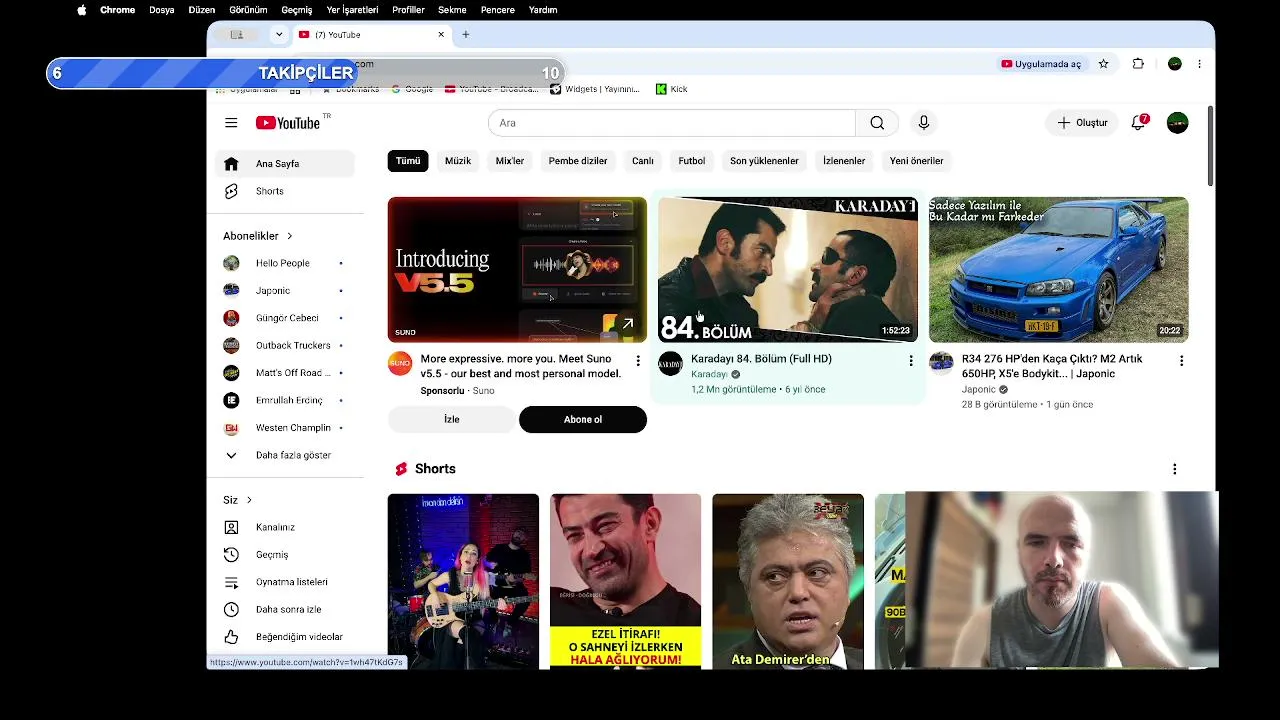The image size is (1280, 720).
Task: Open Hello People subscription channel
Action: click(x=285, y=263)
